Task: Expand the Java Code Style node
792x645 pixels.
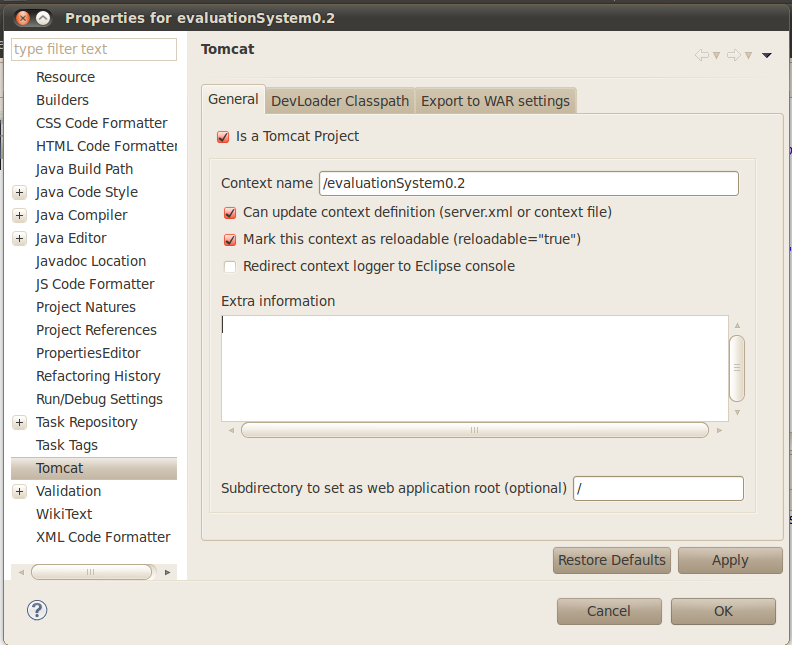Action: pos(19,192)
